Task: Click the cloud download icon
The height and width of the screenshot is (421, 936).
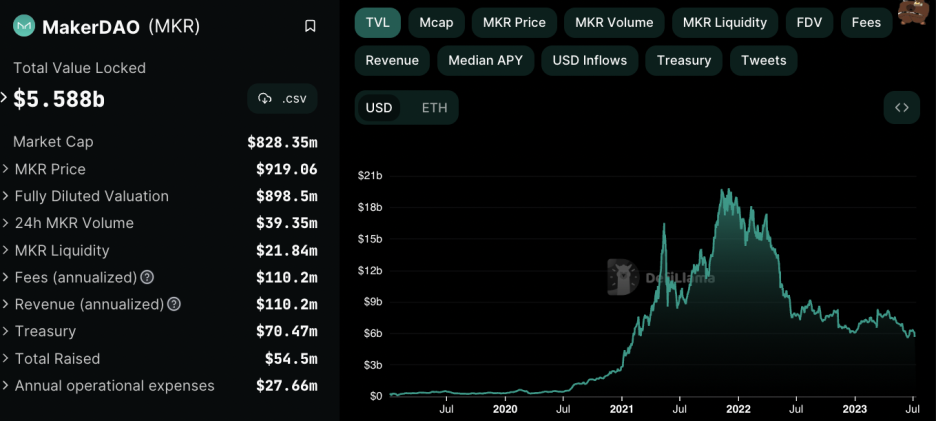Action: pos(265,99)
